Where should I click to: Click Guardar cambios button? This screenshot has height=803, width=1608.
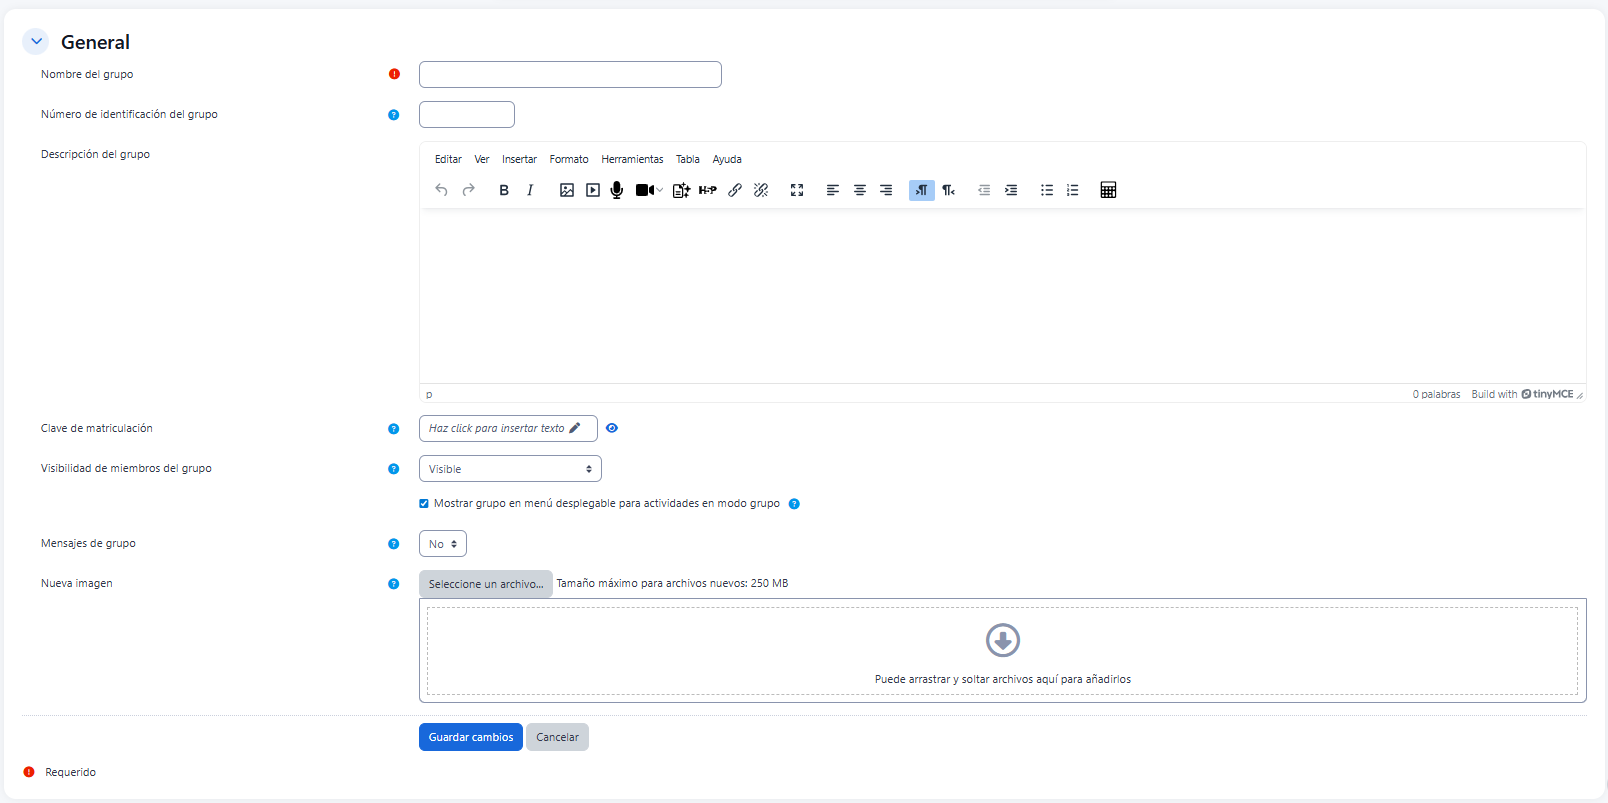(x=471, y=737)
